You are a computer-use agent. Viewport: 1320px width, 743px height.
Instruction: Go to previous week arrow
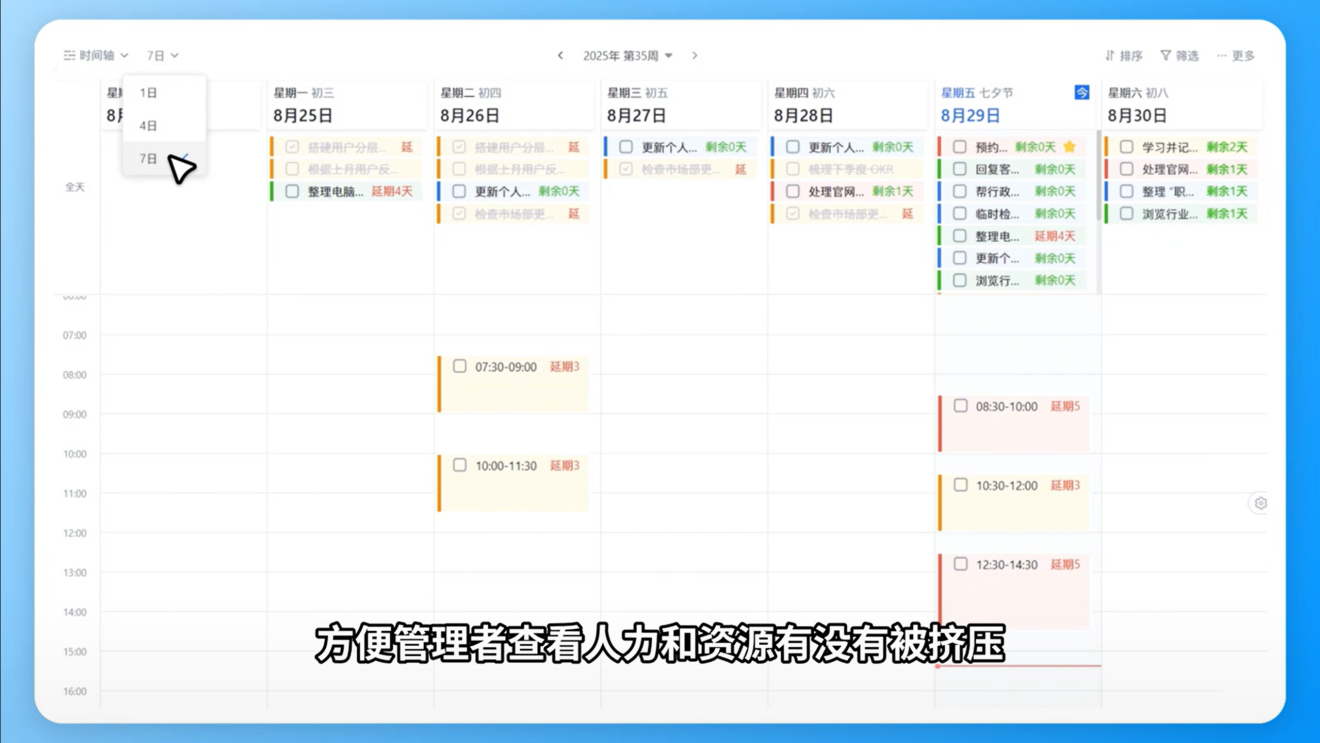560,56
